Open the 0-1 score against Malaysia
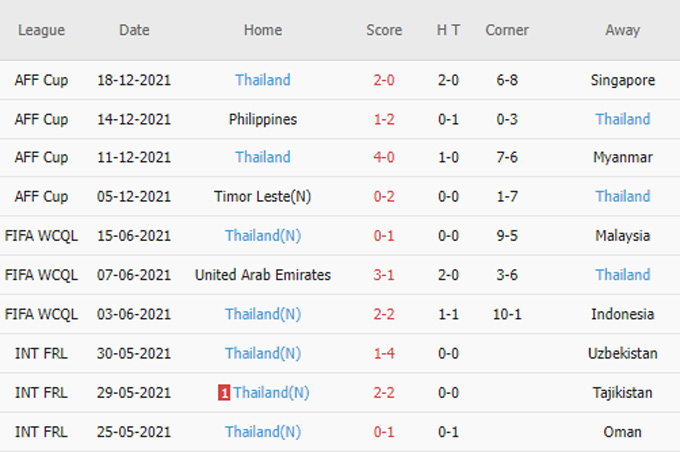 [x=384, y=236]
